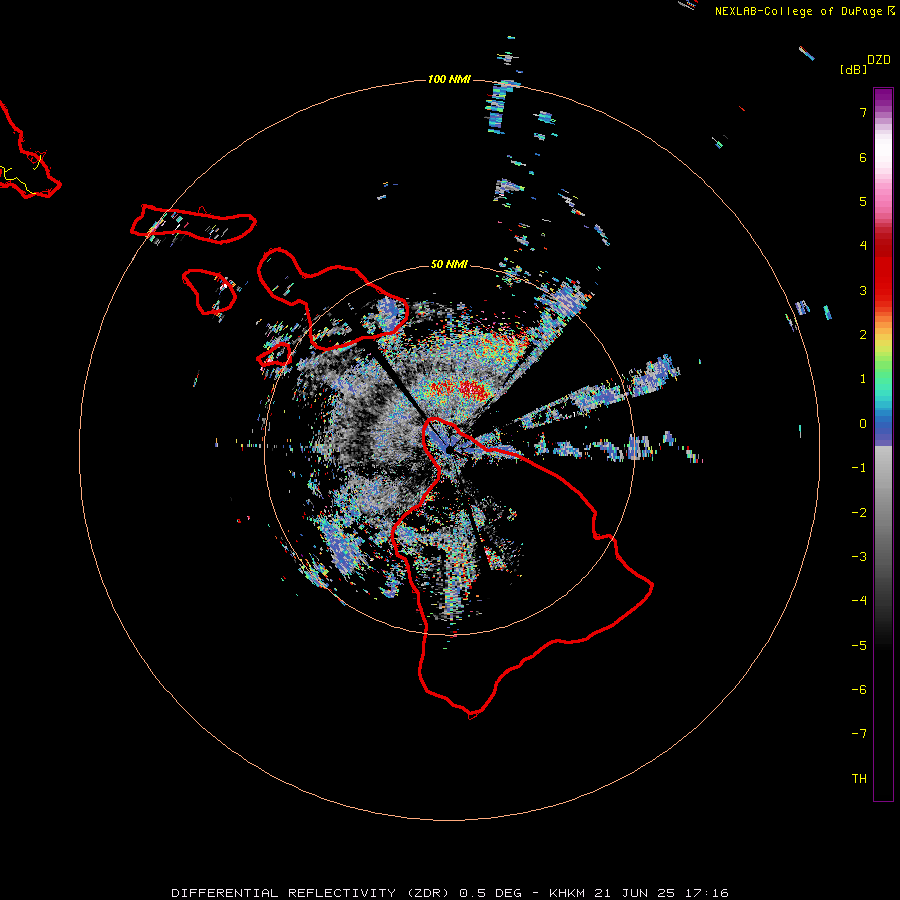
Task: Click the [dB] unit label
Action: click(853, 70)
